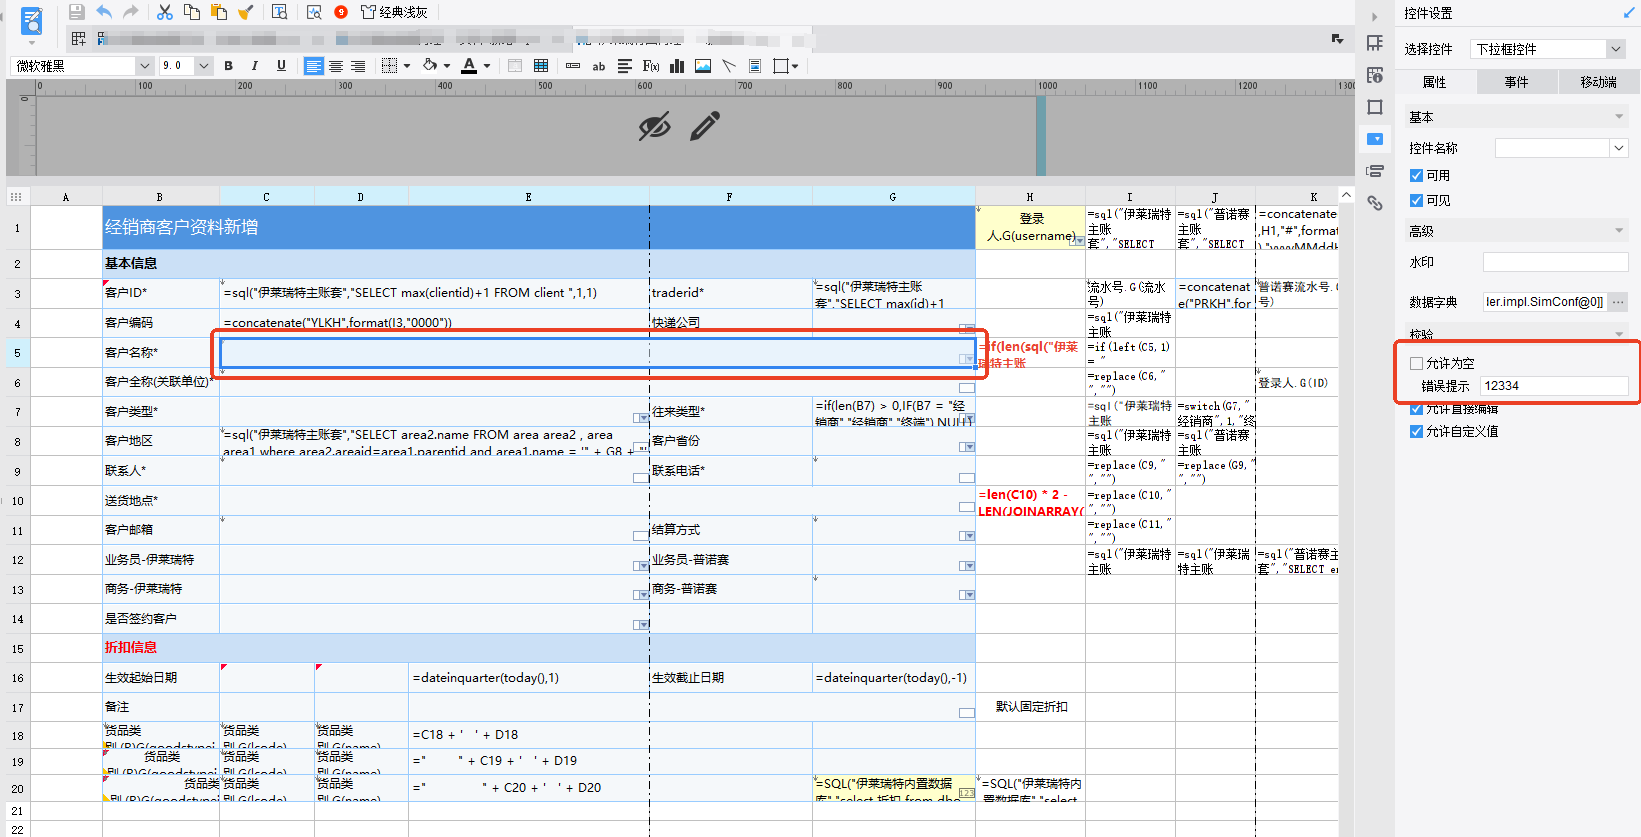This screenshot has width=1641, height=837.
Task: Open the font size dropdown 9.0
Action: [204, 66]
